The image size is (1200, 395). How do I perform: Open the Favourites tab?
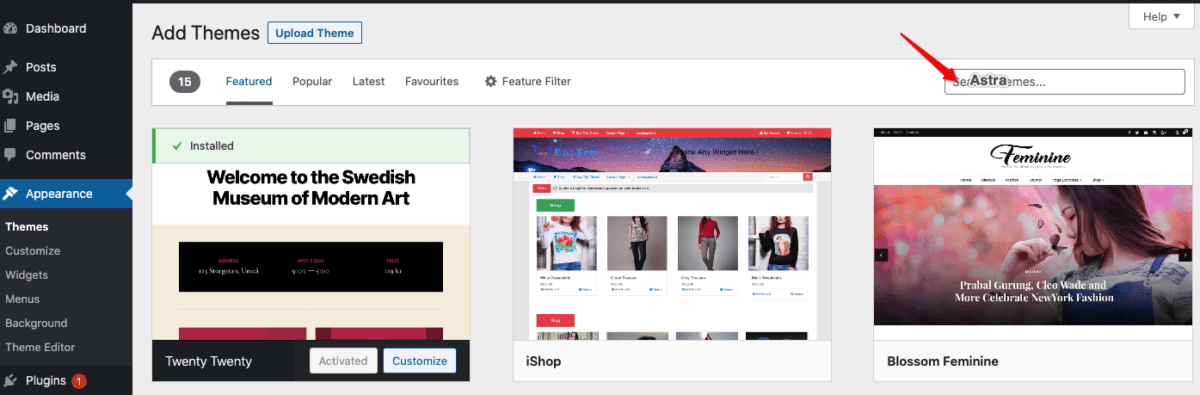(x=432, y=81)
